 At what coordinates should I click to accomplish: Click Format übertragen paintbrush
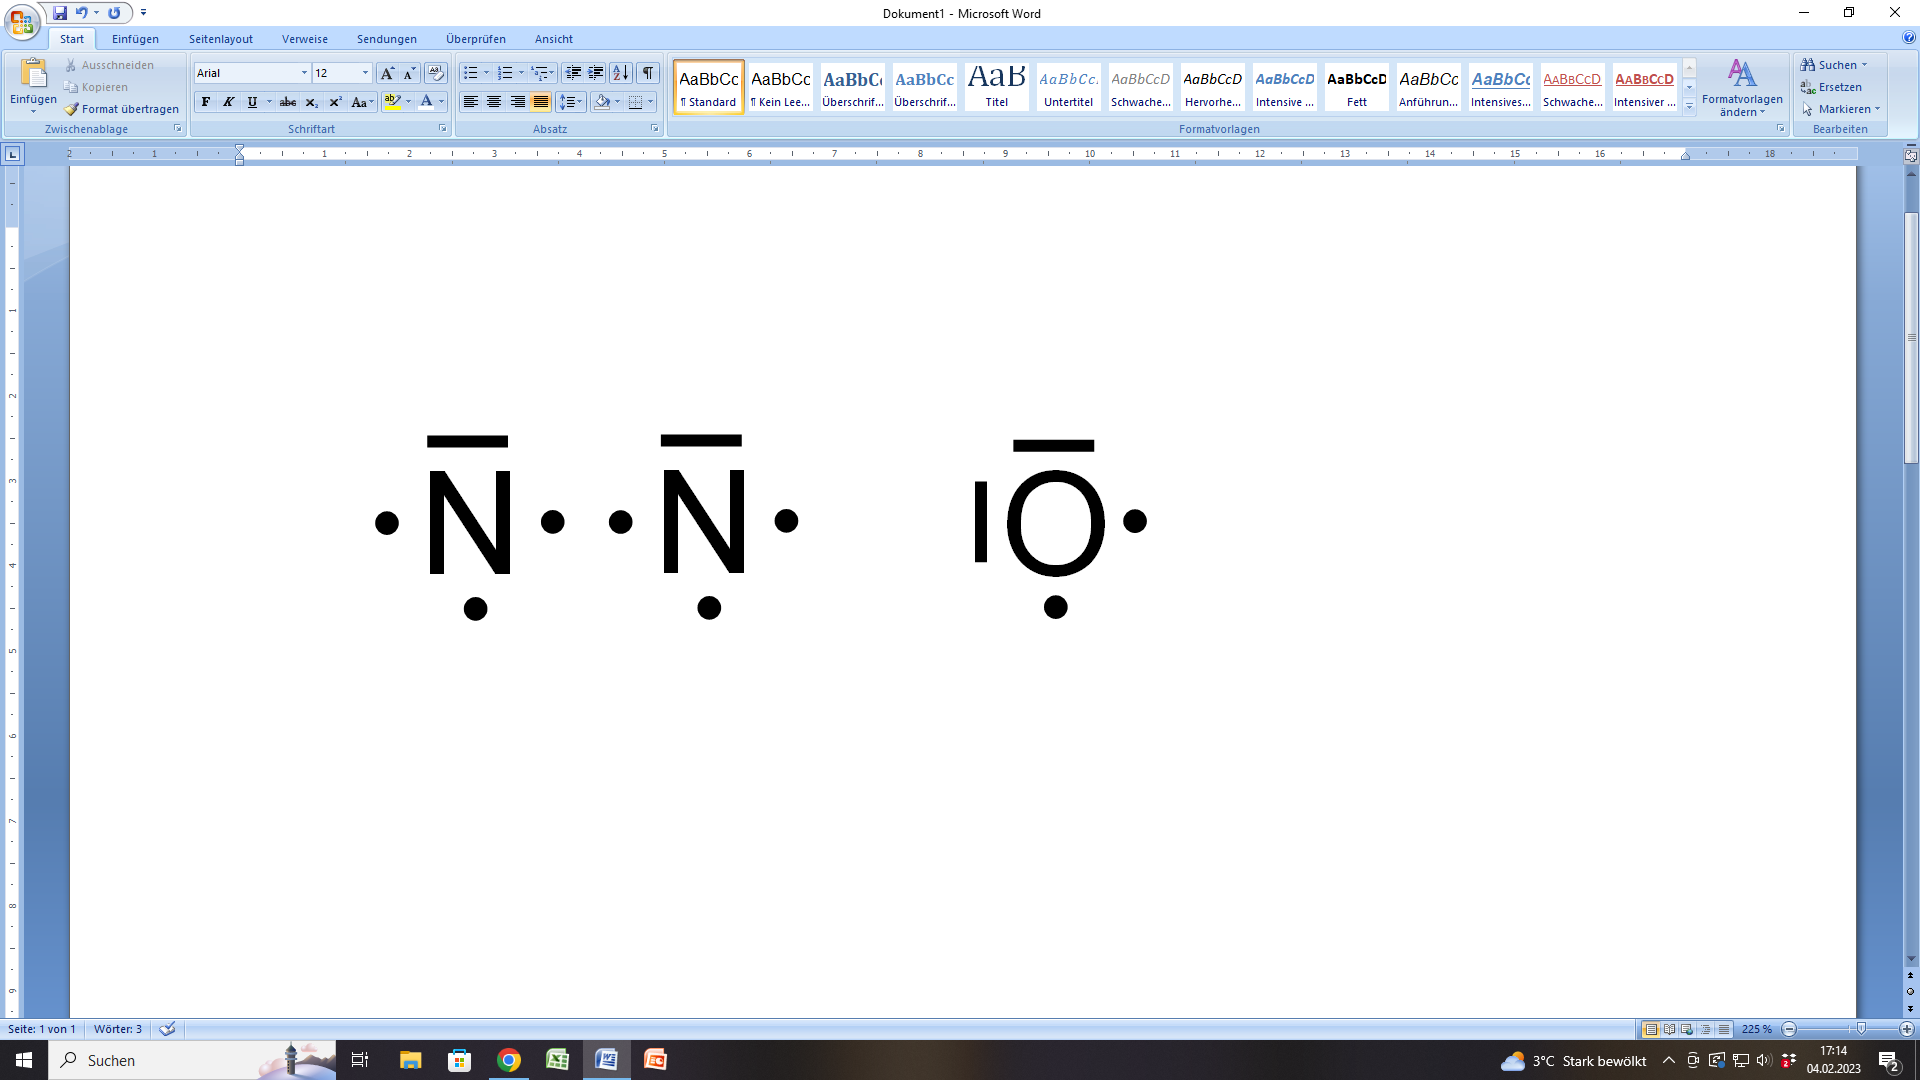pos(121,109)
